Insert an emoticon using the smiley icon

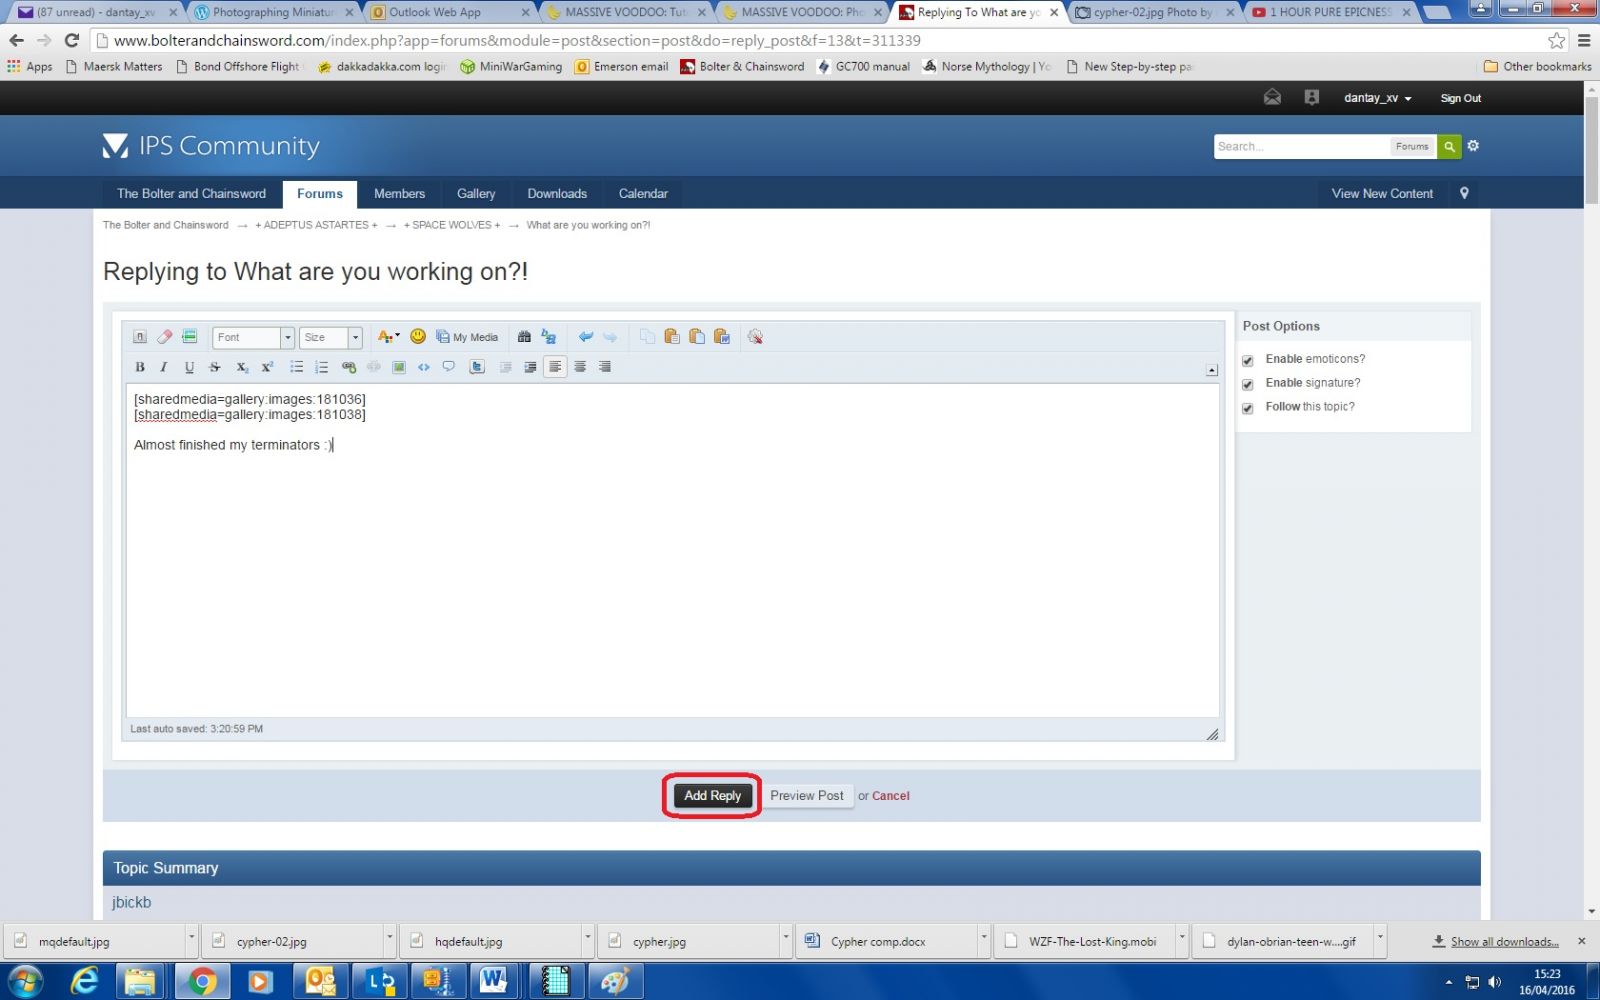click(418, 337)
